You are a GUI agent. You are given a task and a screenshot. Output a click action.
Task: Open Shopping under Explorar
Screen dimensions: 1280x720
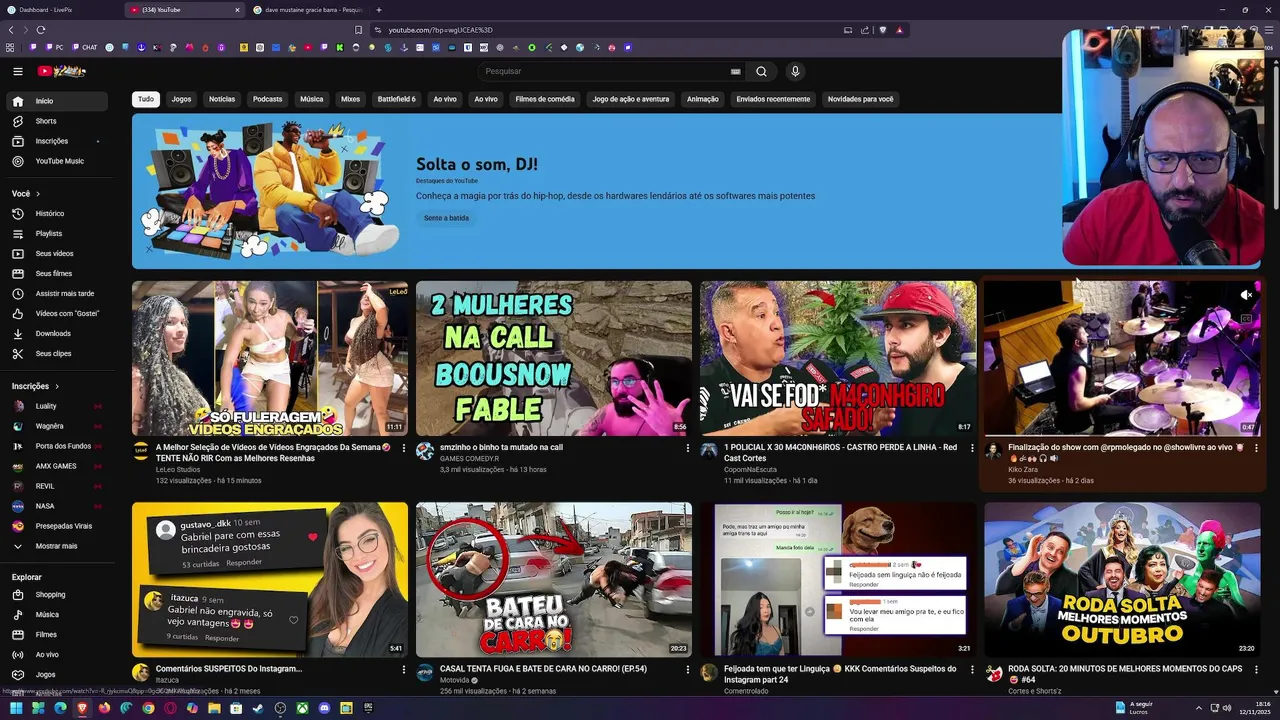58,594
